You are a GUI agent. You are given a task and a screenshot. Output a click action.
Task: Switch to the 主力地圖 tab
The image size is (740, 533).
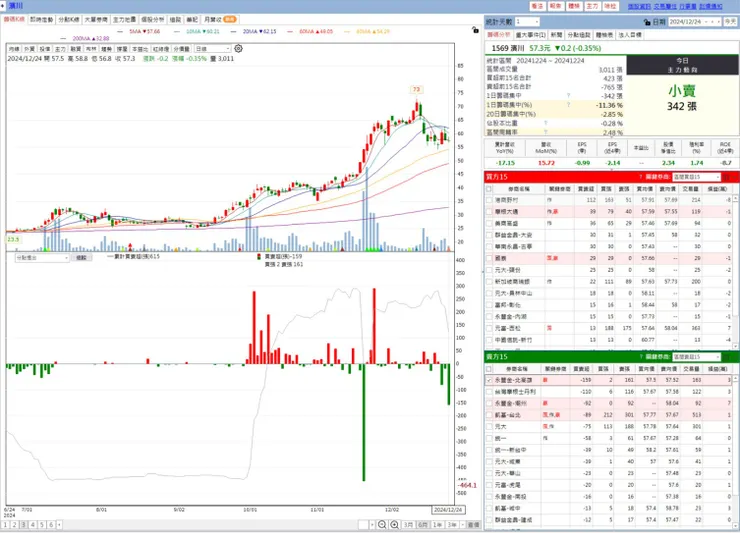tap(124, 19)
